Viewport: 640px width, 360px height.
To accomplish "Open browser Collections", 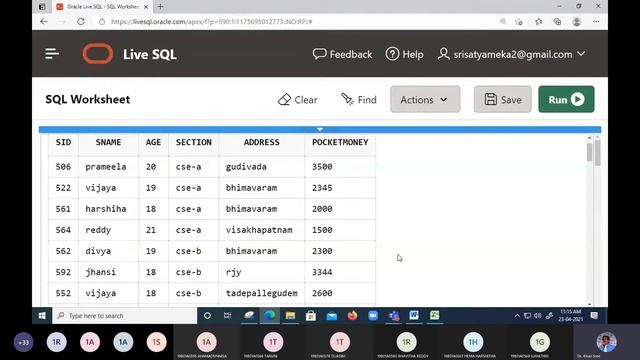I will 558,22.
